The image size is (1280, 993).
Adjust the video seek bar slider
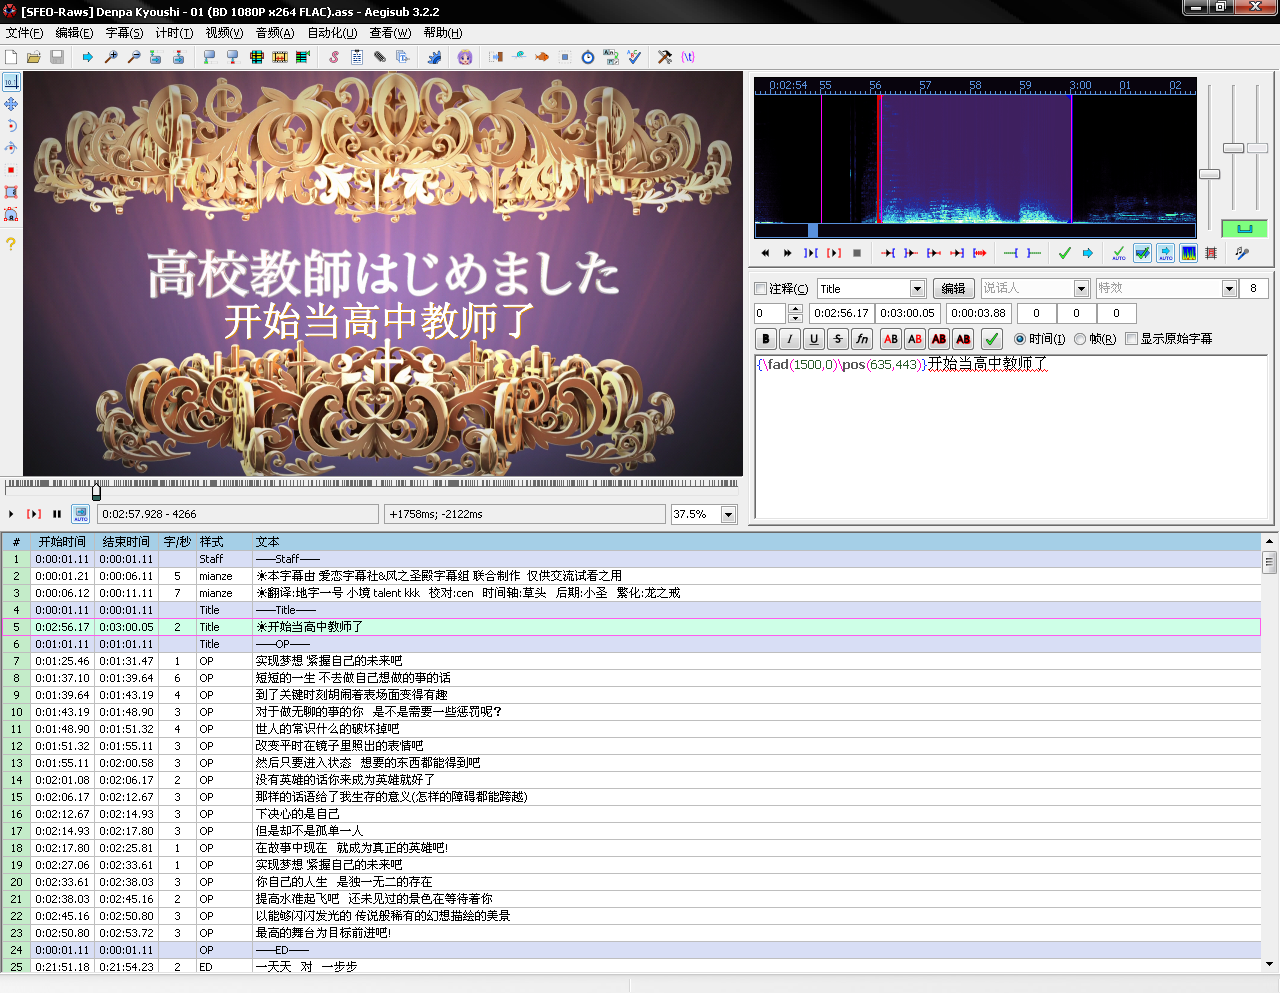coord(96,491)
